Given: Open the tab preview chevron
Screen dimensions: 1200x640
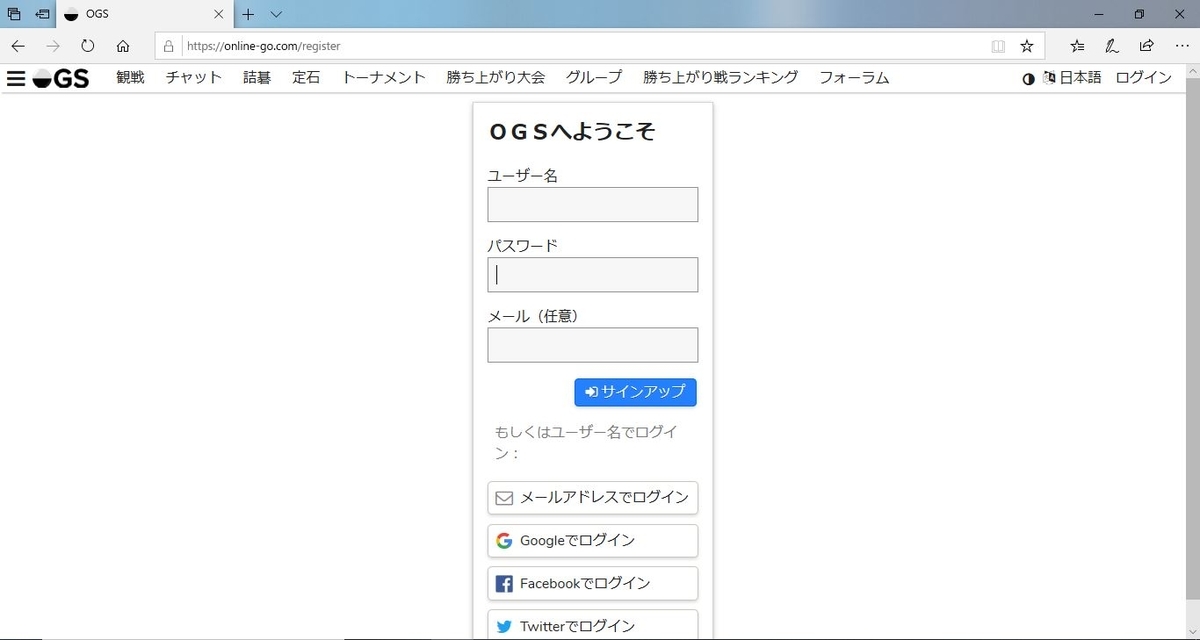Looking at the screenshot, I should pos(277,14).
